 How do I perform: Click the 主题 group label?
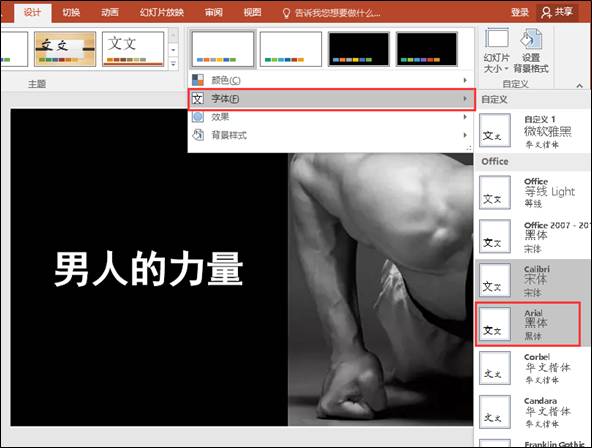(37, 84)
